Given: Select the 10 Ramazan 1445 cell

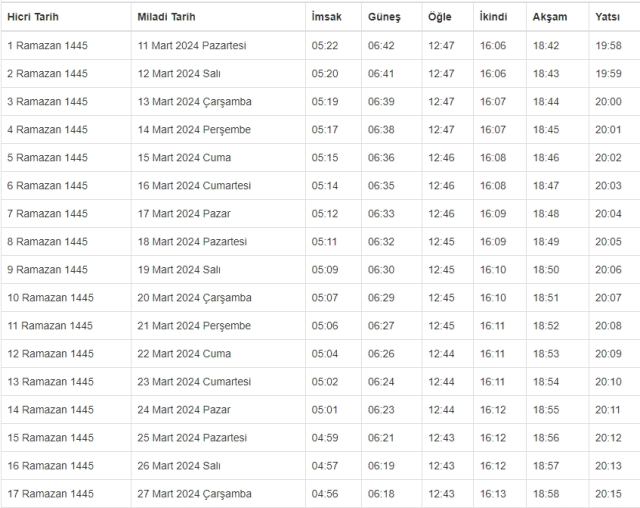Looking at the screenshot, I should pyautogui.click(x=50, y=298).
